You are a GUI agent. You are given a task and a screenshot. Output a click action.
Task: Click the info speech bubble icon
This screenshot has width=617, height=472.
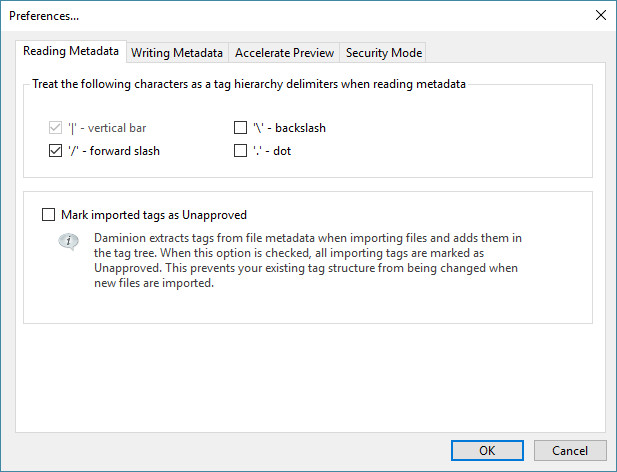point(68,243)
